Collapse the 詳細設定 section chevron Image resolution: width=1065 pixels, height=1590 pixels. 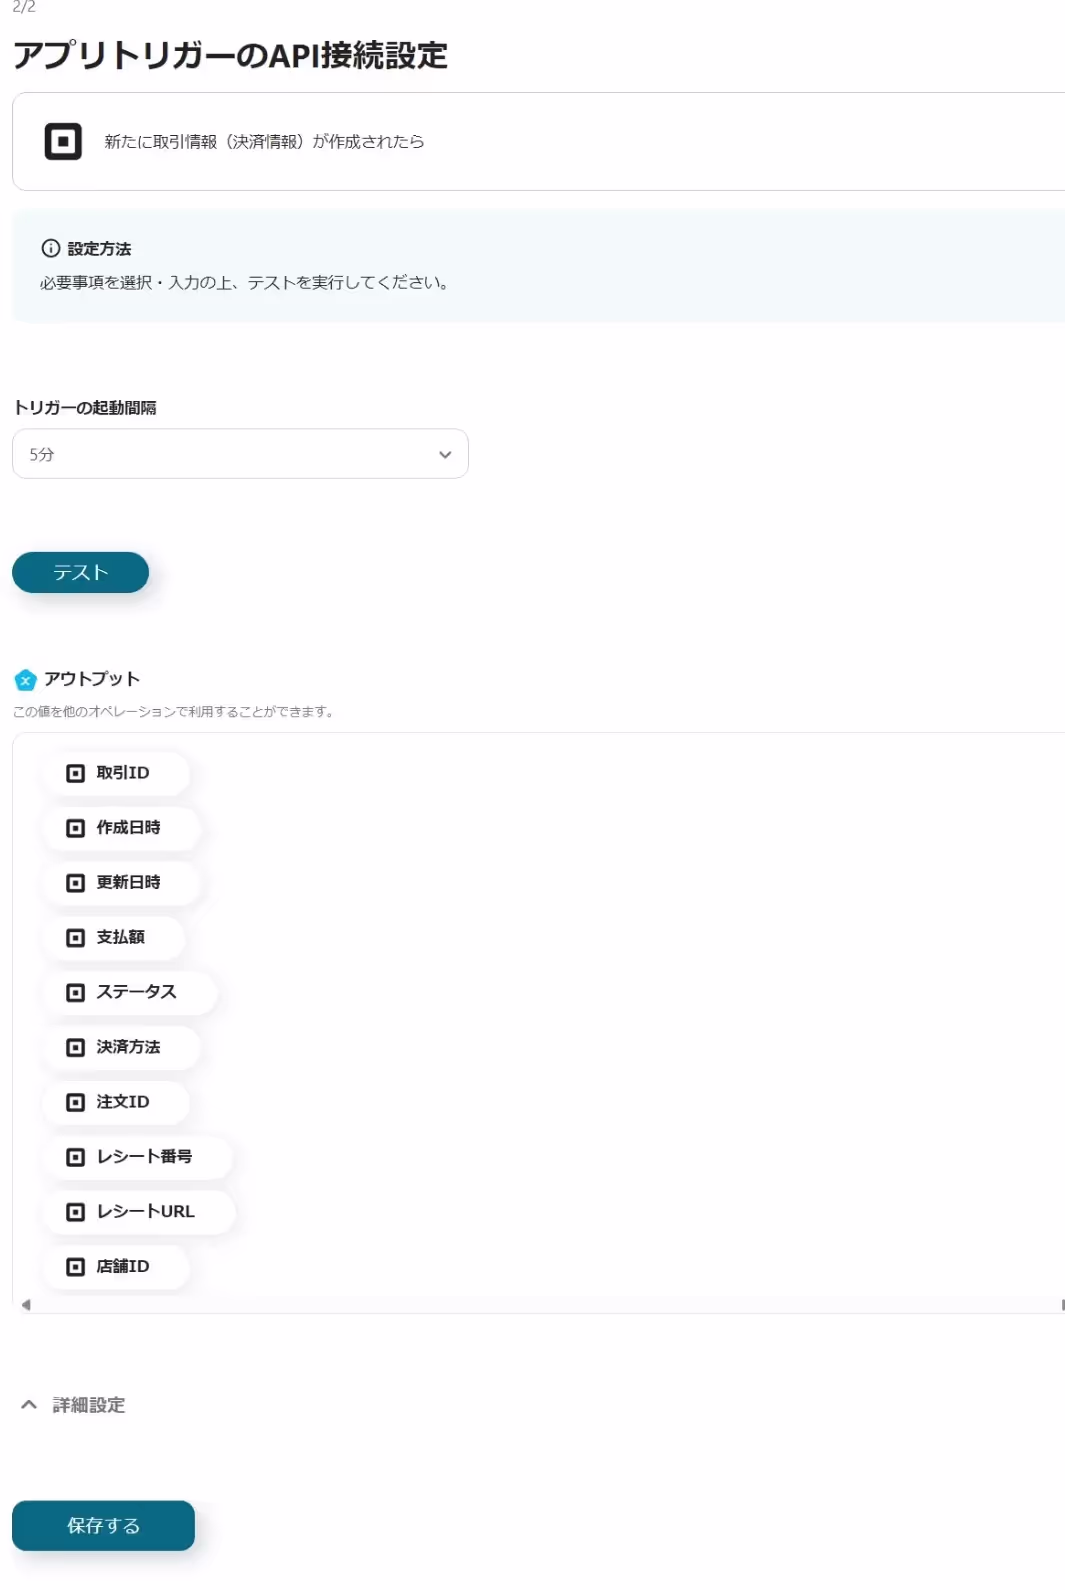tap(29, 1405)
